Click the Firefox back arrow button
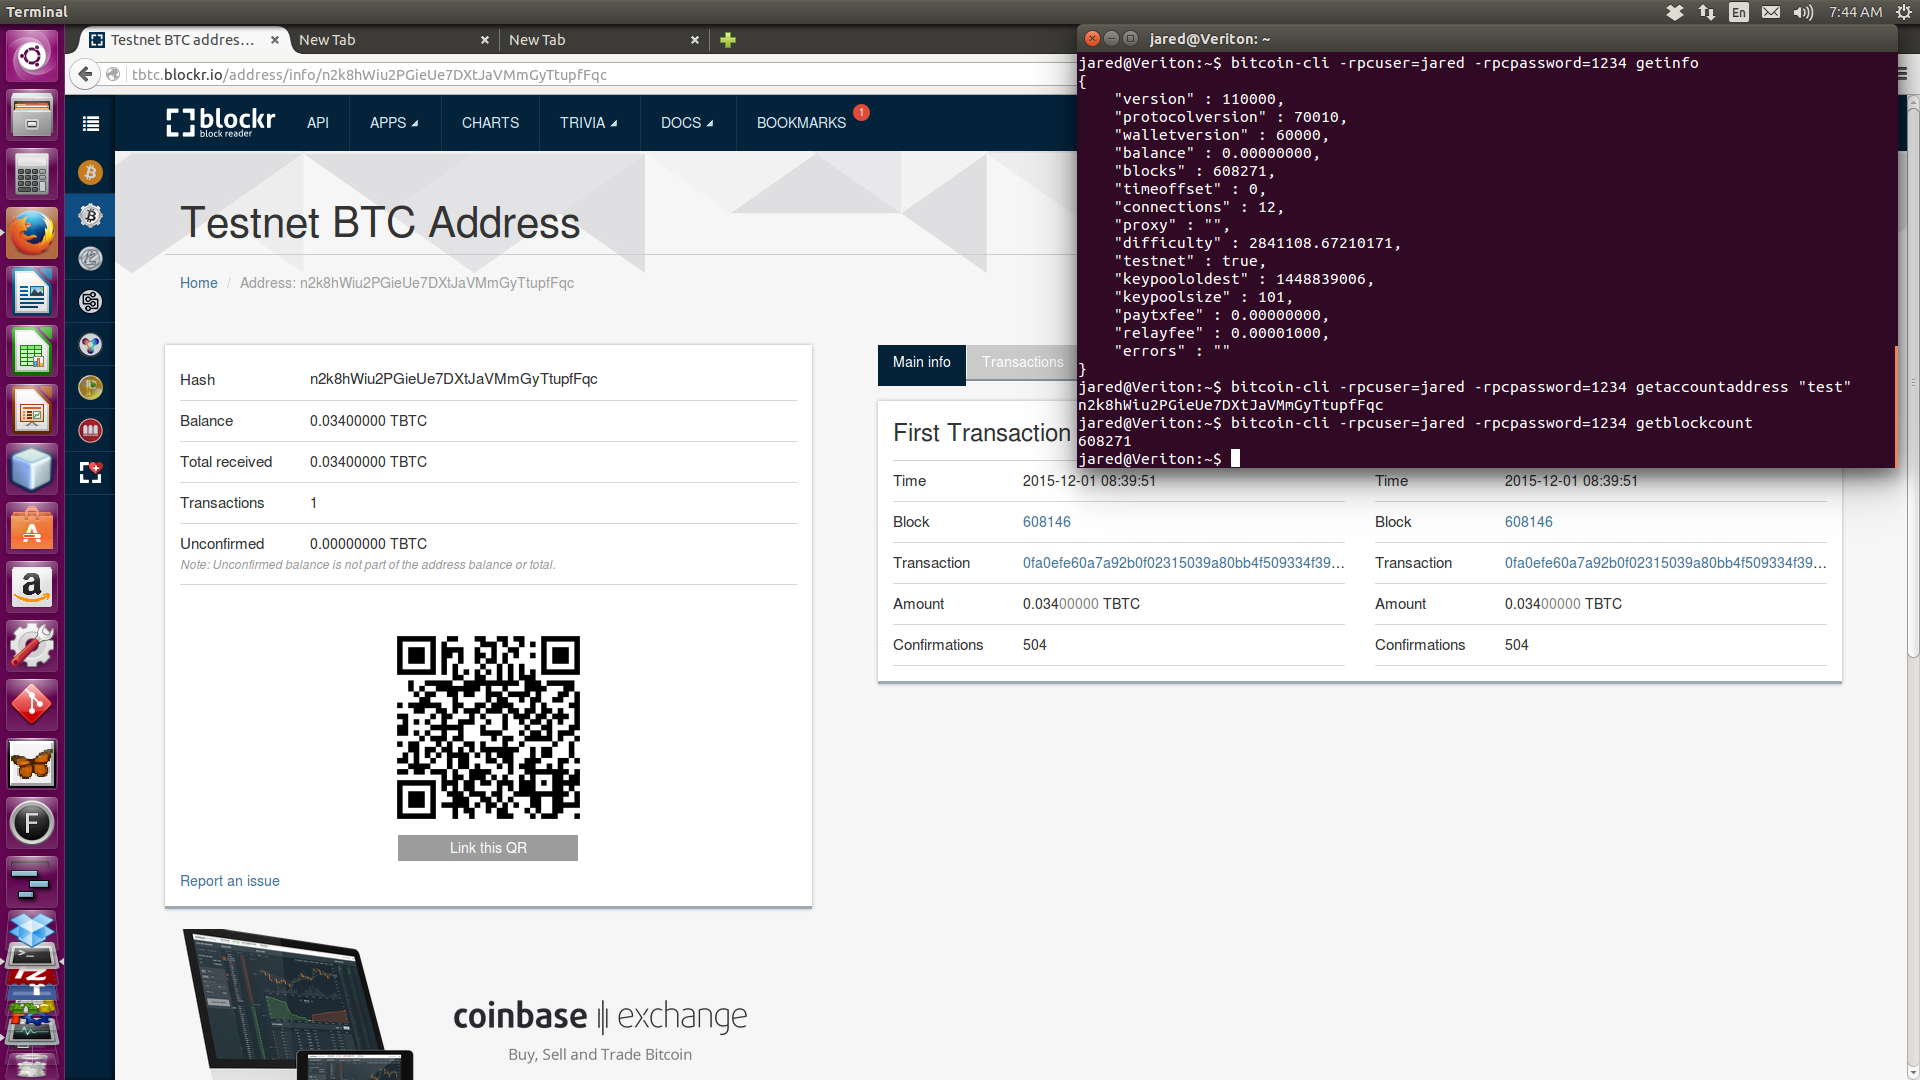1920x1080 pixels. pyautogui.click(x=86, y=74)
